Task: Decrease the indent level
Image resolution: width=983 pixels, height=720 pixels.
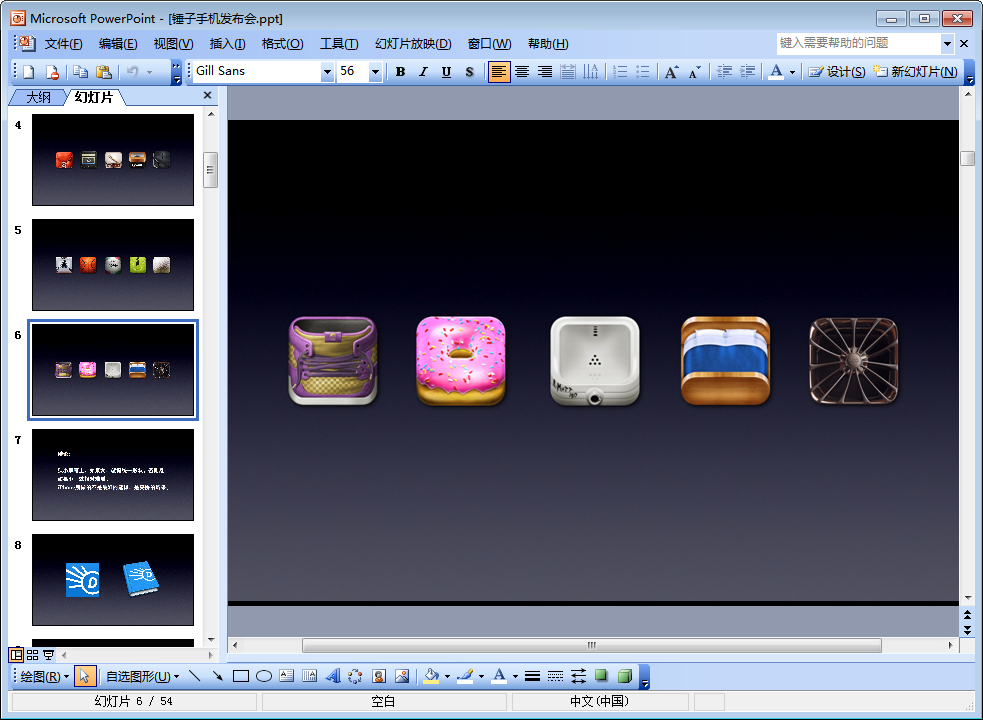Action: [x=724, y=71]
